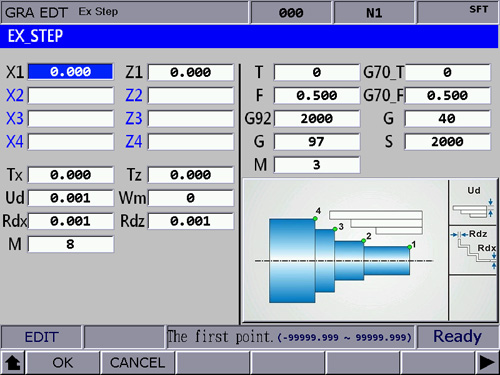The width and height of the screenshot is (500, 375).
Task: Click the empty Z4 field
Action: (x=191, y=142)
